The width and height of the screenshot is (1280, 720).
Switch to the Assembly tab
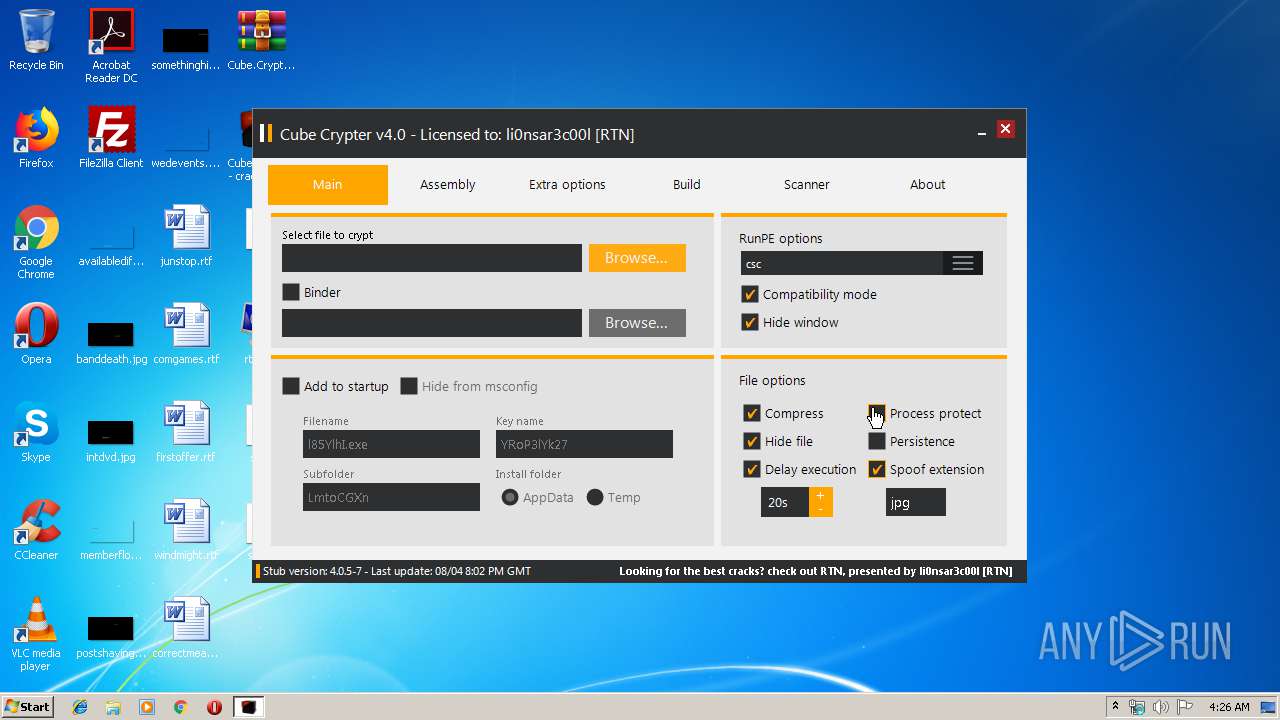pos(447,184)
